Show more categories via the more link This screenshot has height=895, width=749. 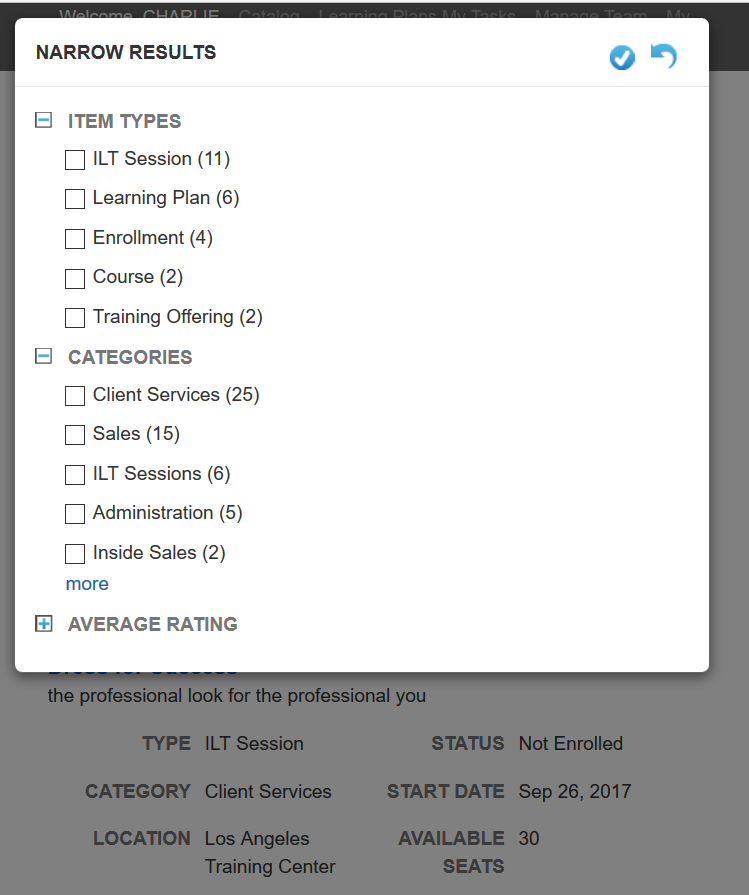[x=87, y=584]
